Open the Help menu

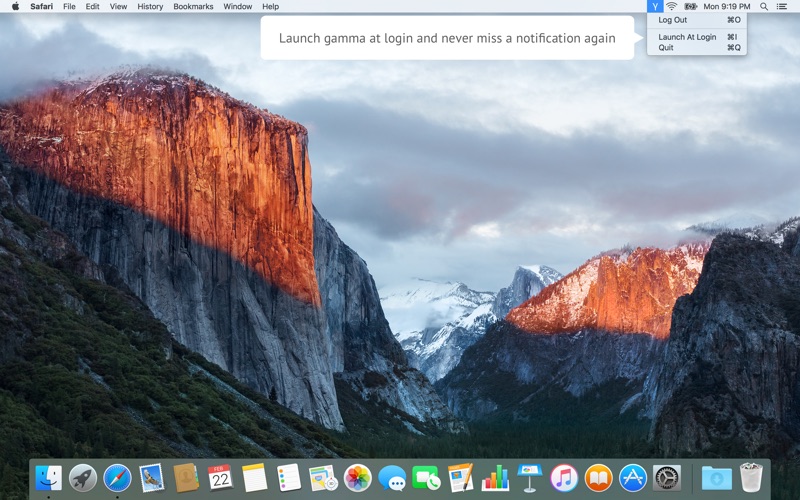point(270,7)
